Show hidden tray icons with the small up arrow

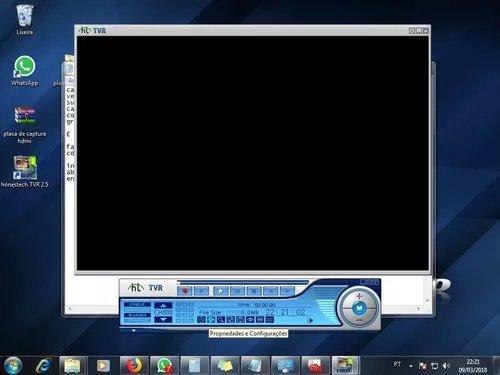(411, 366)
